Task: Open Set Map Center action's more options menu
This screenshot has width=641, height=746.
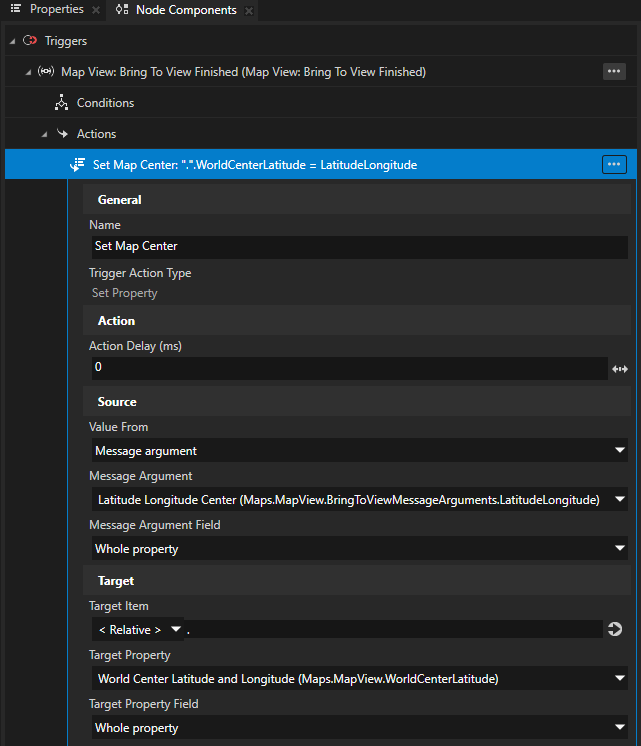Action: tap(614, 164)
